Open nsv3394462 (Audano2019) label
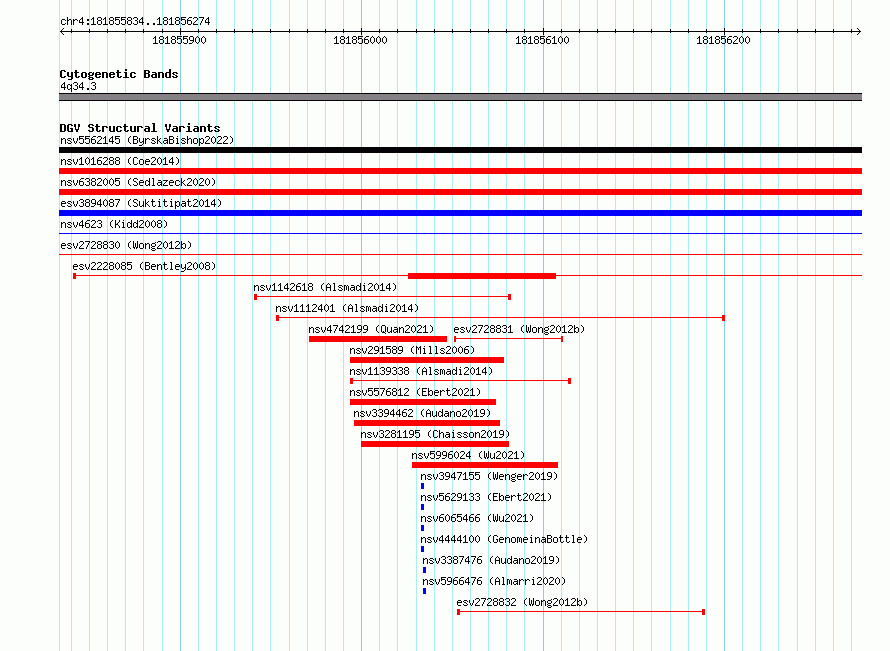Screen dimensions: 890x651 point(422,413)
